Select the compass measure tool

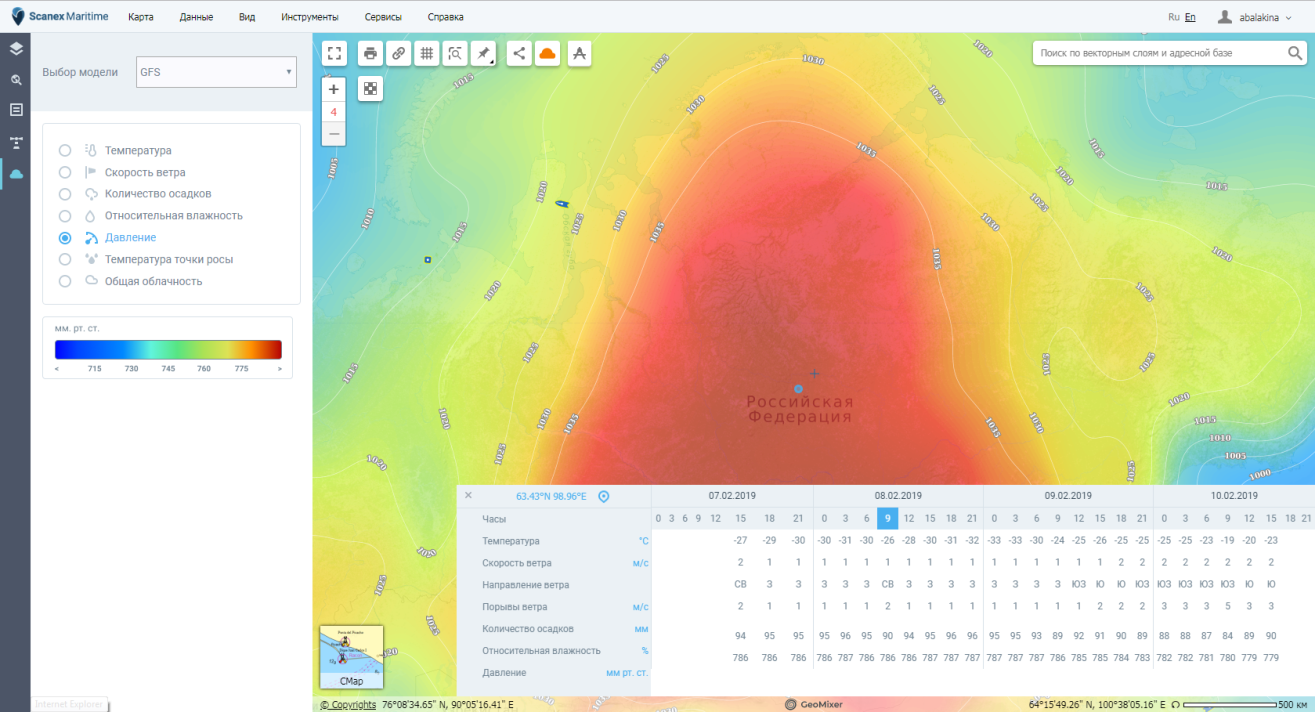coord(579,54)
